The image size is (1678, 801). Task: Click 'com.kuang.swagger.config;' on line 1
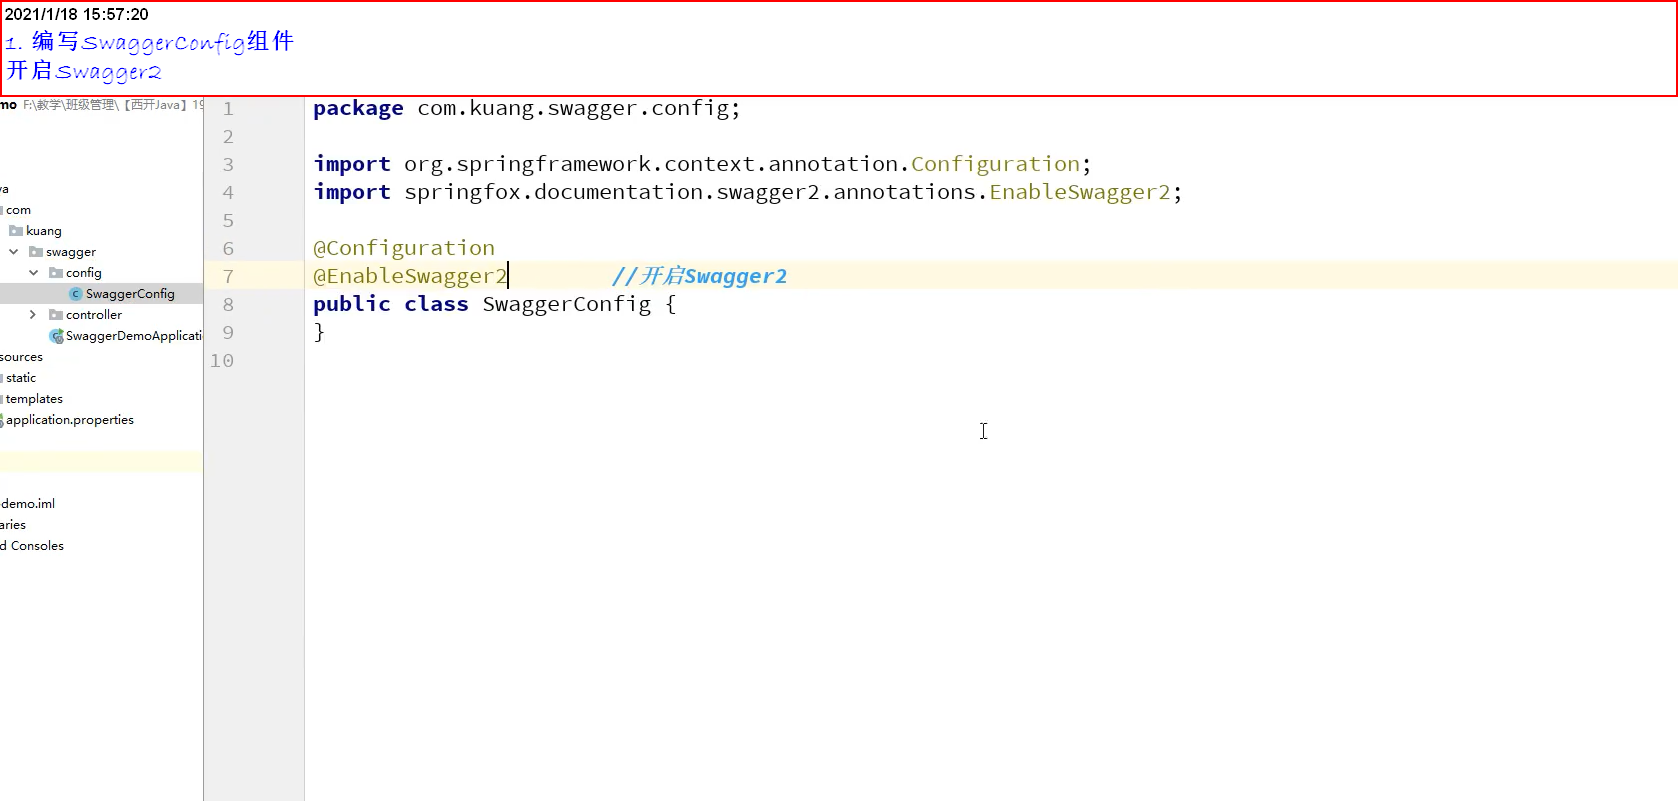point(579,108)
